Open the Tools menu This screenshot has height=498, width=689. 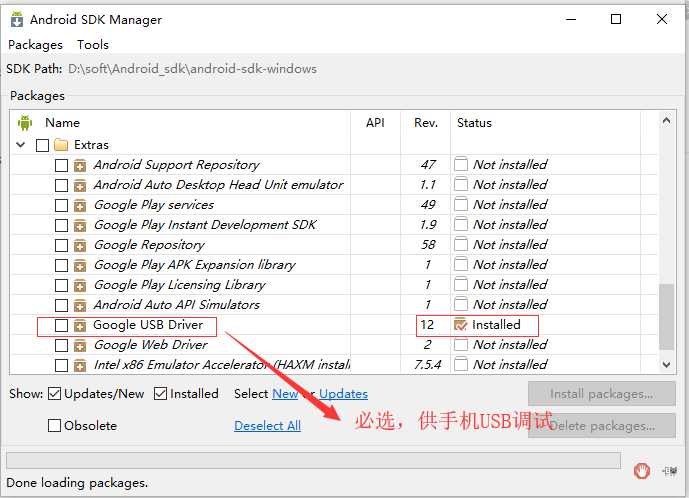[x=93, y=45]
